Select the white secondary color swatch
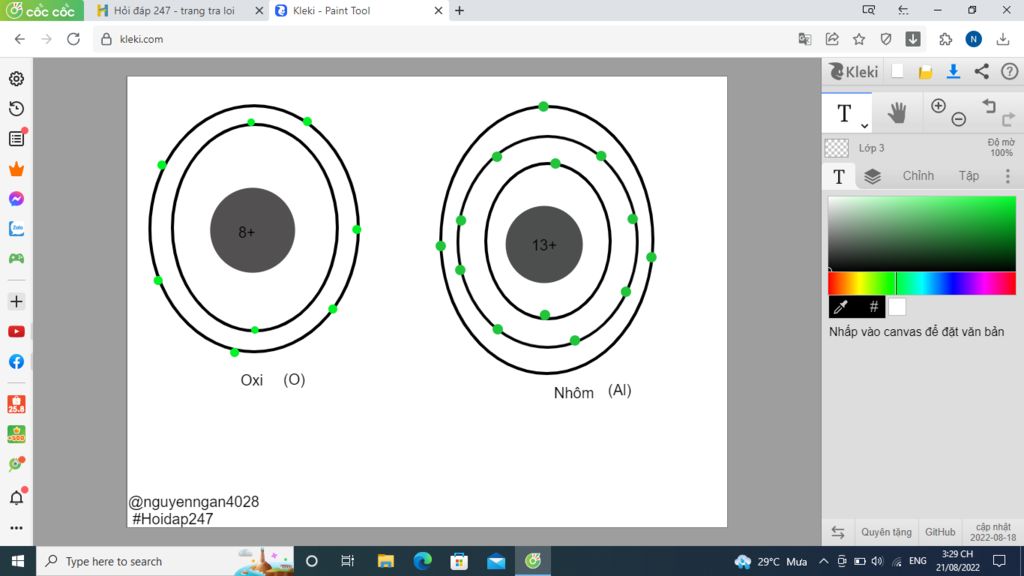The image size is (1024, 576). point(897,306)
